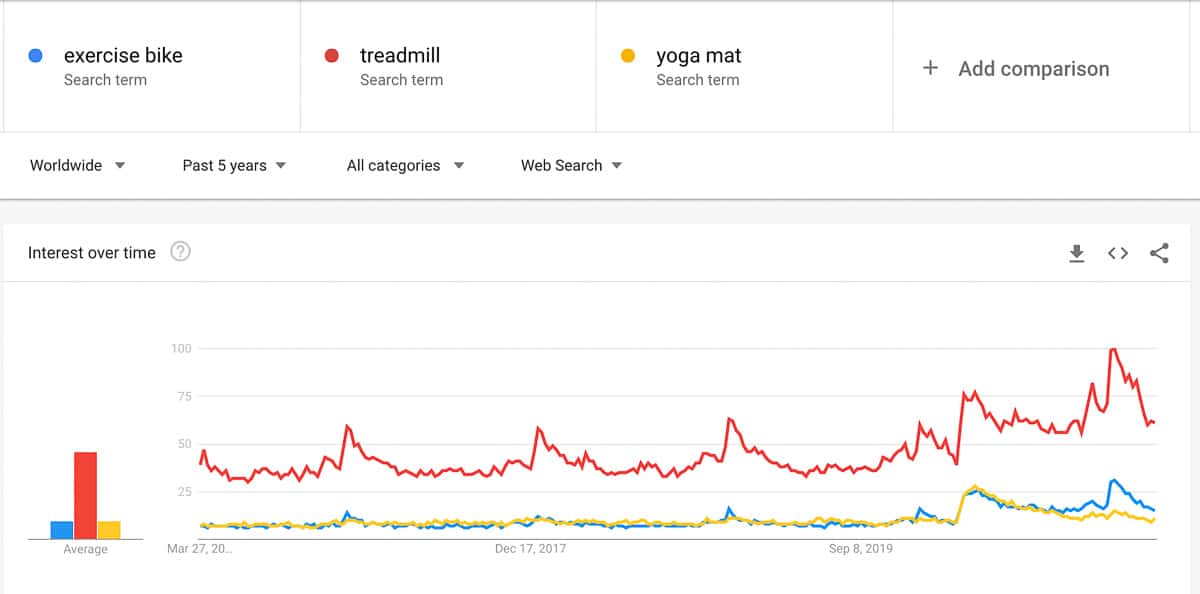The height and width of the screenshot is (594, 1200).
Task: Edit the yoga mat search term
Action: tap(698, 56)
